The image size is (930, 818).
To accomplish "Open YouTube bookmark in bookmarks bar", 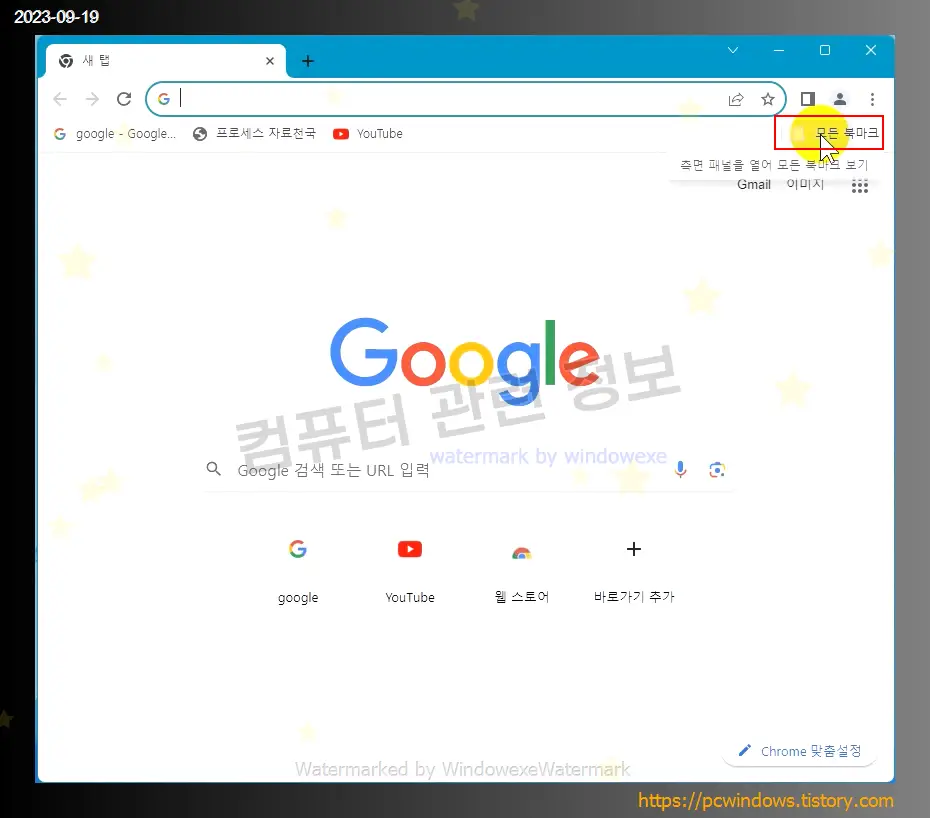I will (368, 133).
